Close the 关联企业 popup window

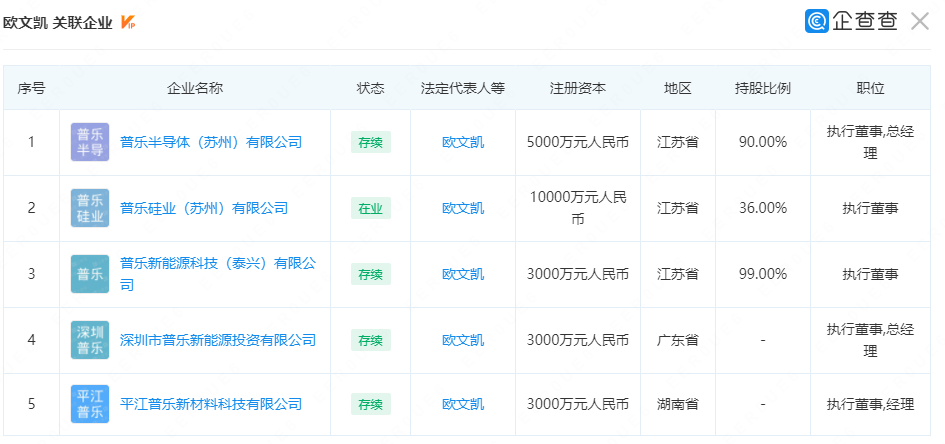pos(920,21)
